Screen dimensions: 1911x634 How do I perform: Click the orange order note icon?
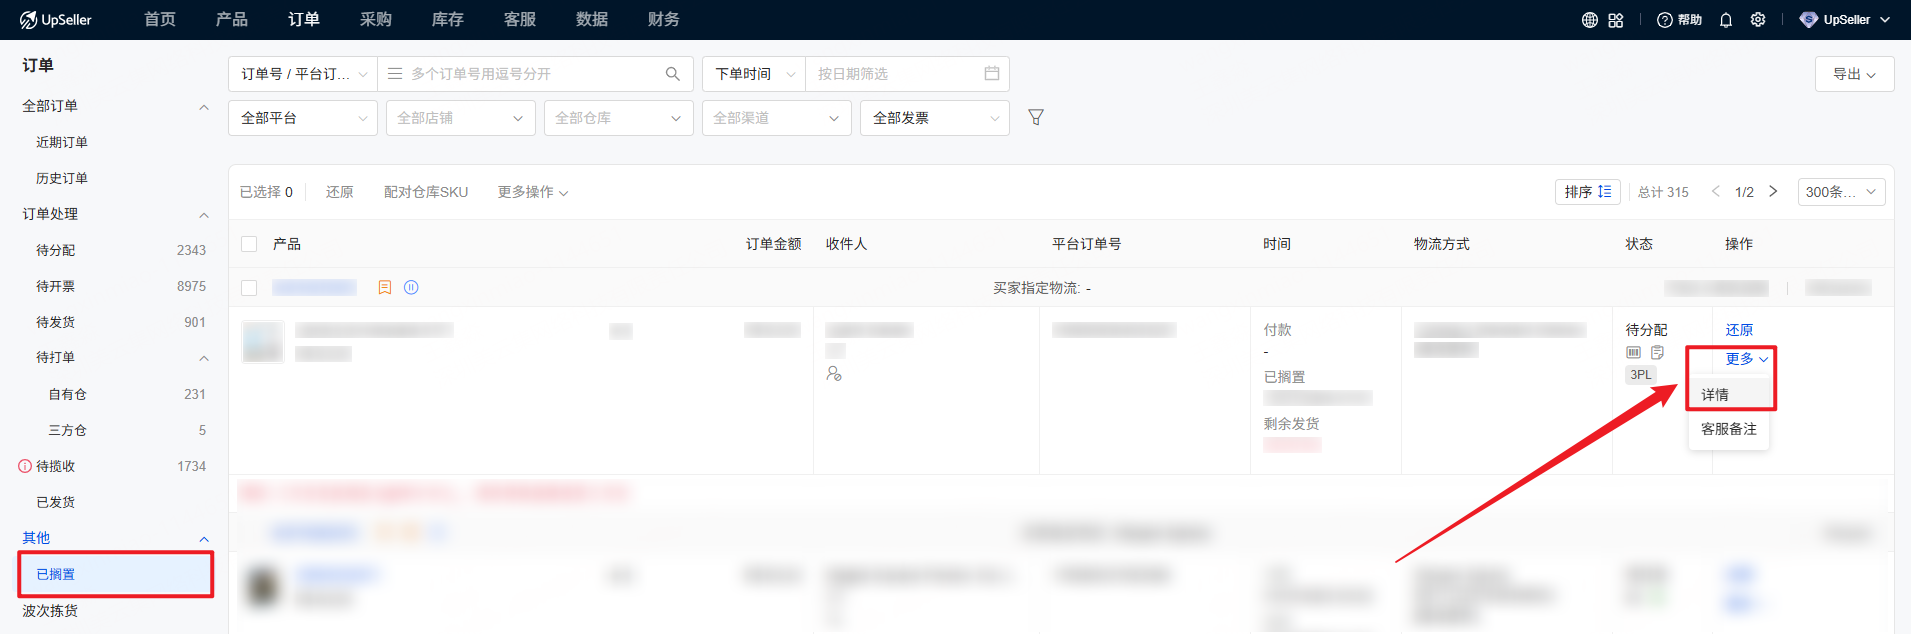point(385,288)
